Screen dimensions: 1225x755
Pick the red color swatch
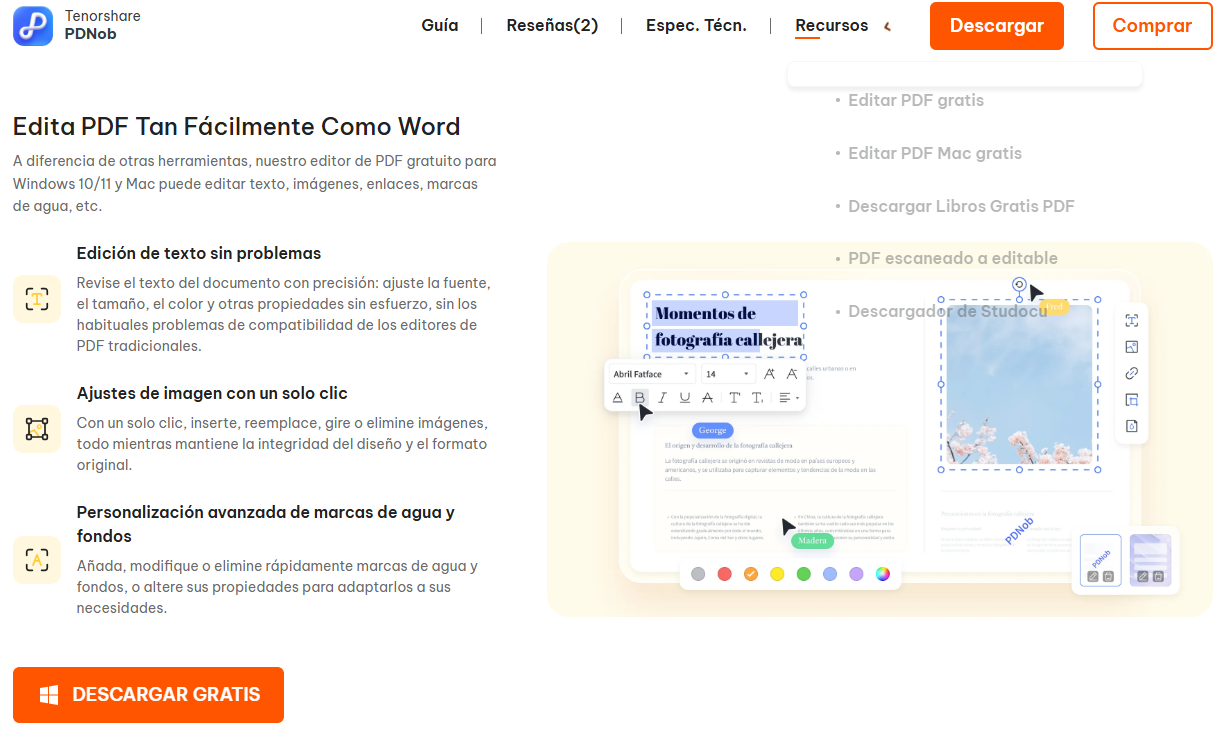(x=725, y=574)
